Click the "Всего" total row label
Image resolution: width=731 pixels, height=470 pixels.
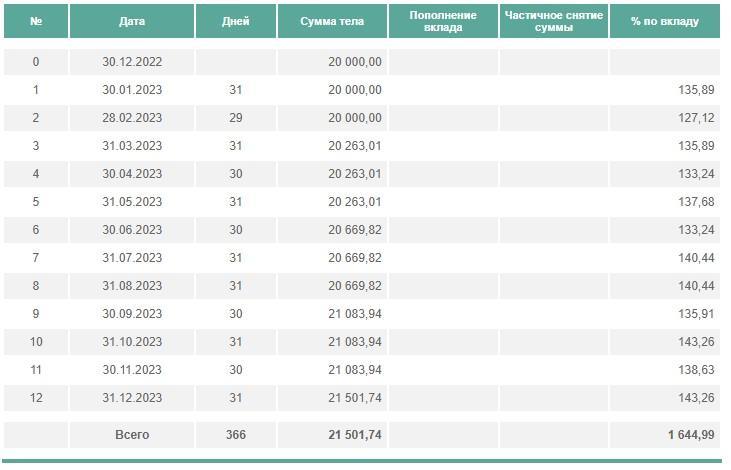pyautogui.click(x=132, y=435)
